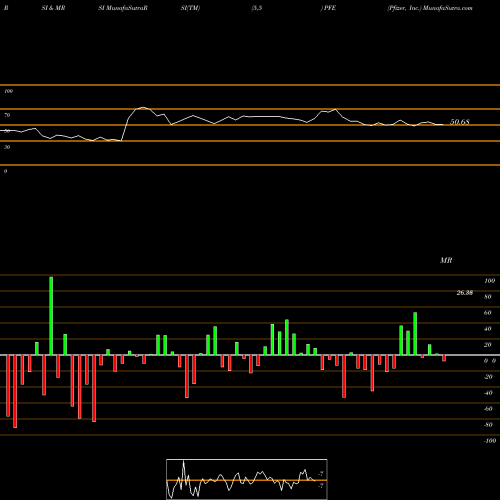Click the RSI axis label 30
Image resolution: width=500 pixels, height=500 pixels.
pyautogui.click(x=7, y=147)
